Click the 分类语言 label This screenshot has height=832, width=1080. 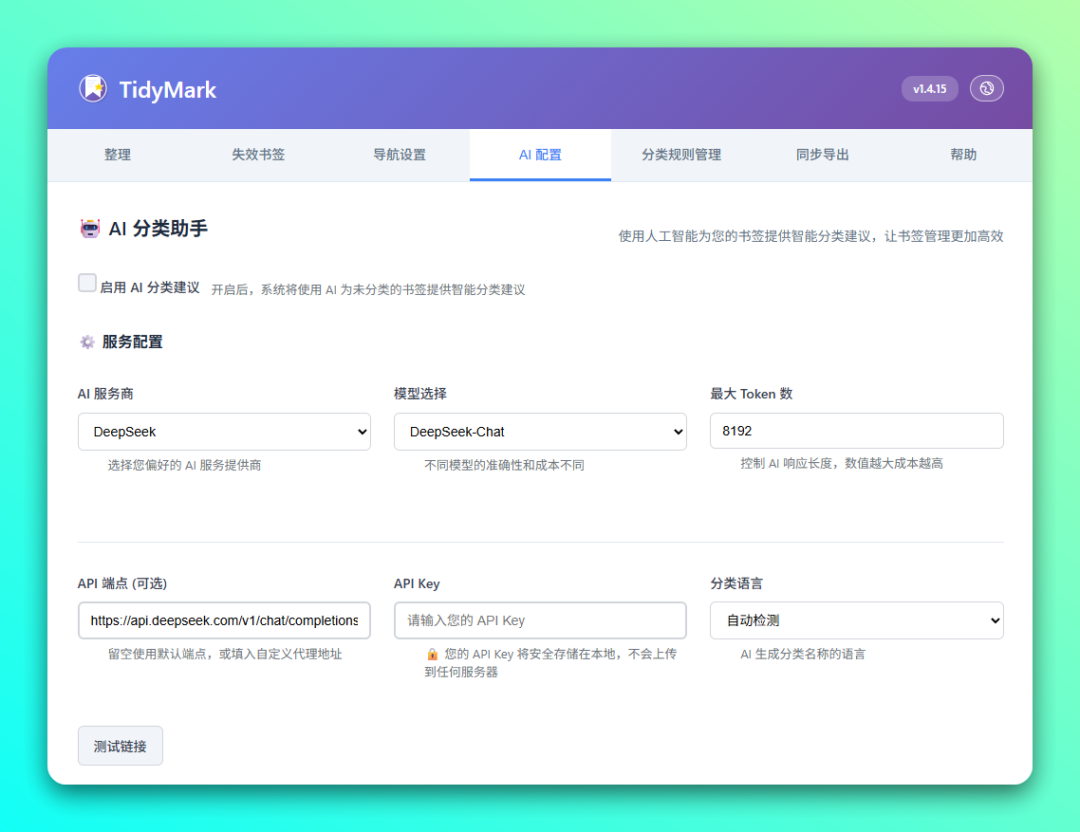736,583
